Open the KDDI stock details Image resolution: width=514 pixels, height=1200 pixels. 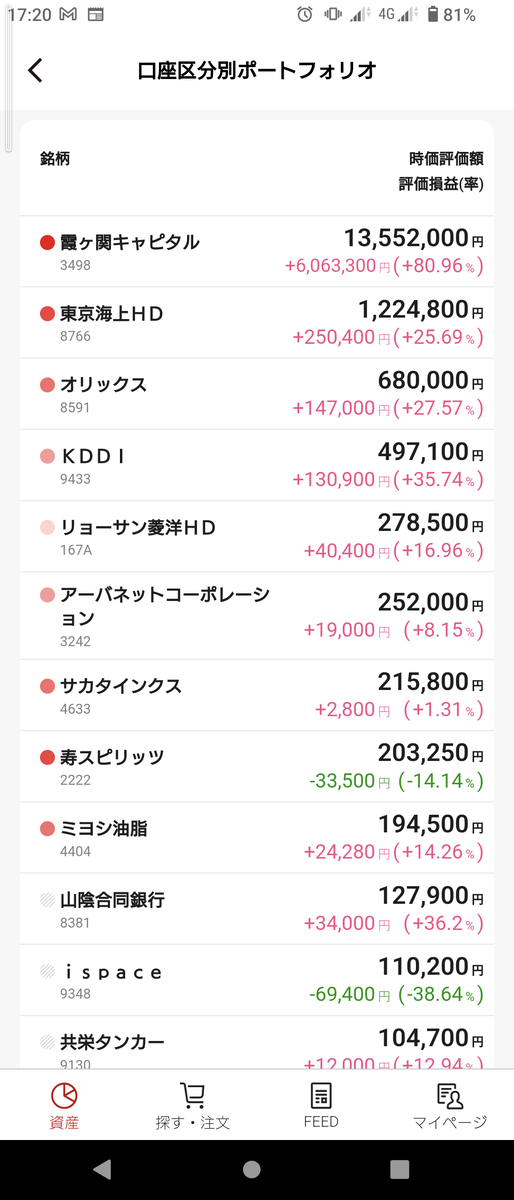point(257,465)
